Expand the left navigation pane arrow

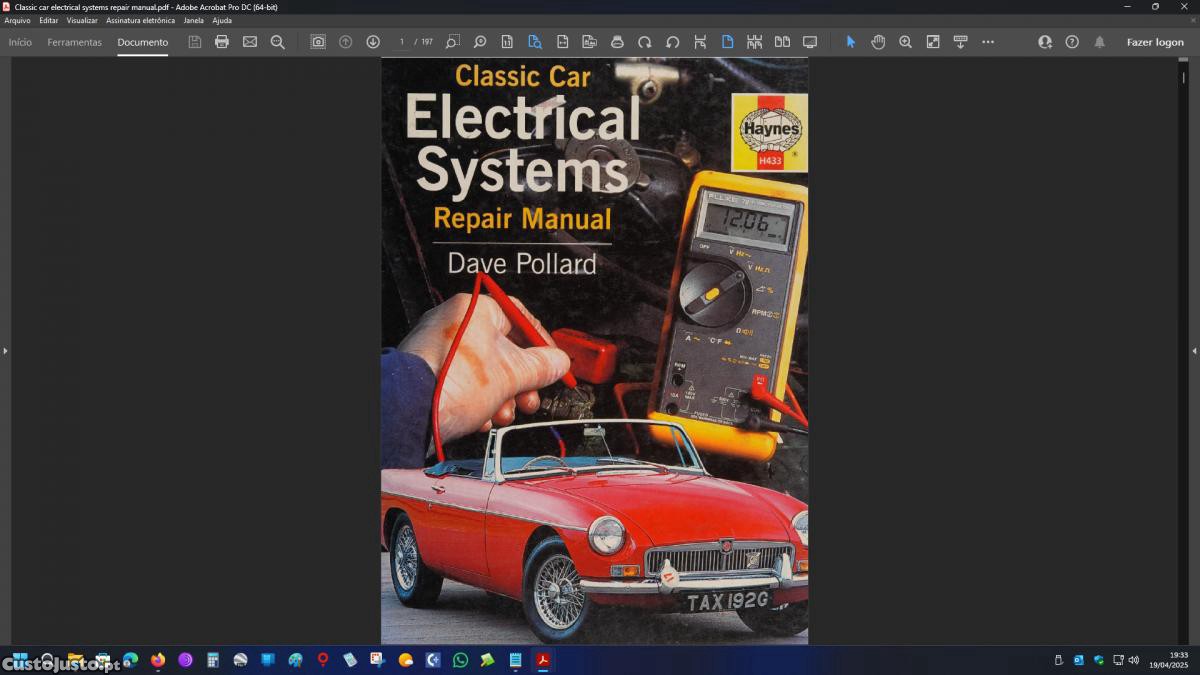coord(5,351)
